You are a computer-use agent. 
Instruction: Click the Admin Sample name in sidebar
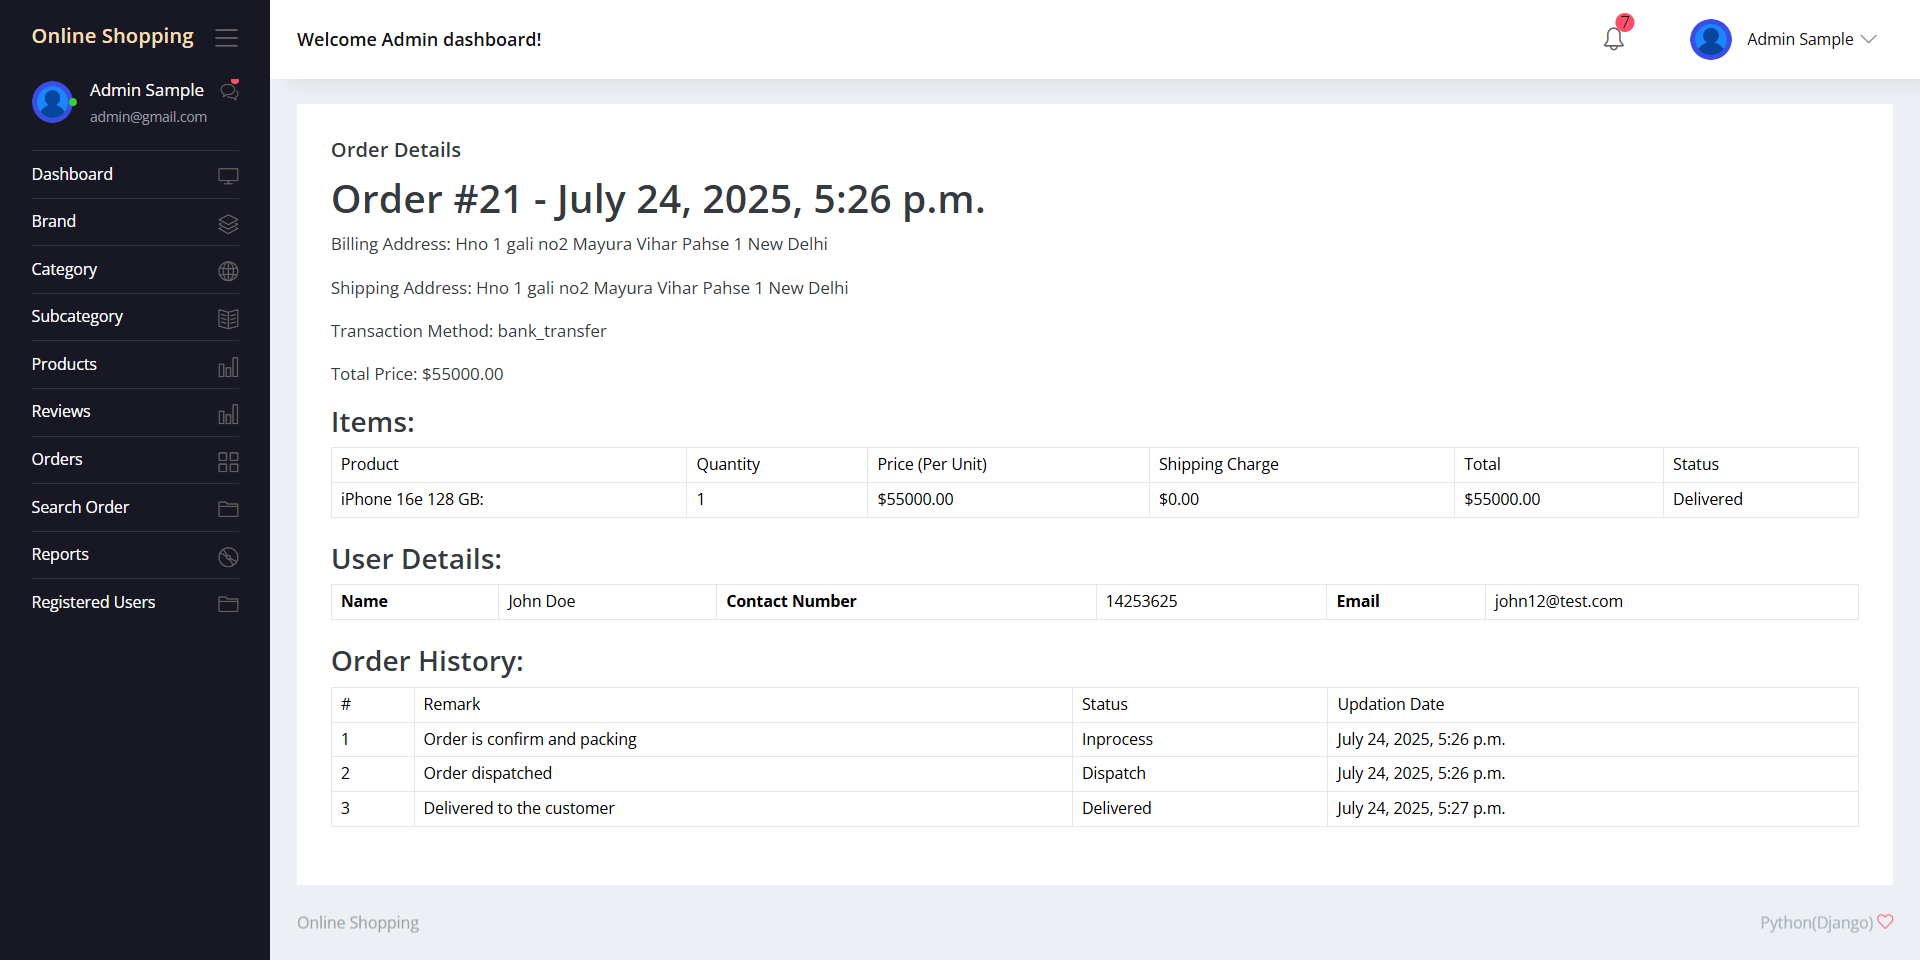tap(147, 90)
